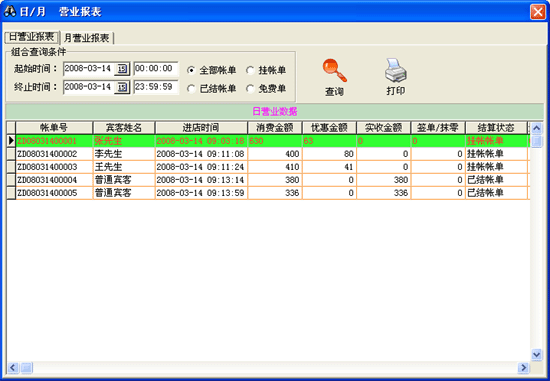This screenshot has width=550, height=381.
Task: Click consumption amount 410 cell
Action: pos(275,167)
